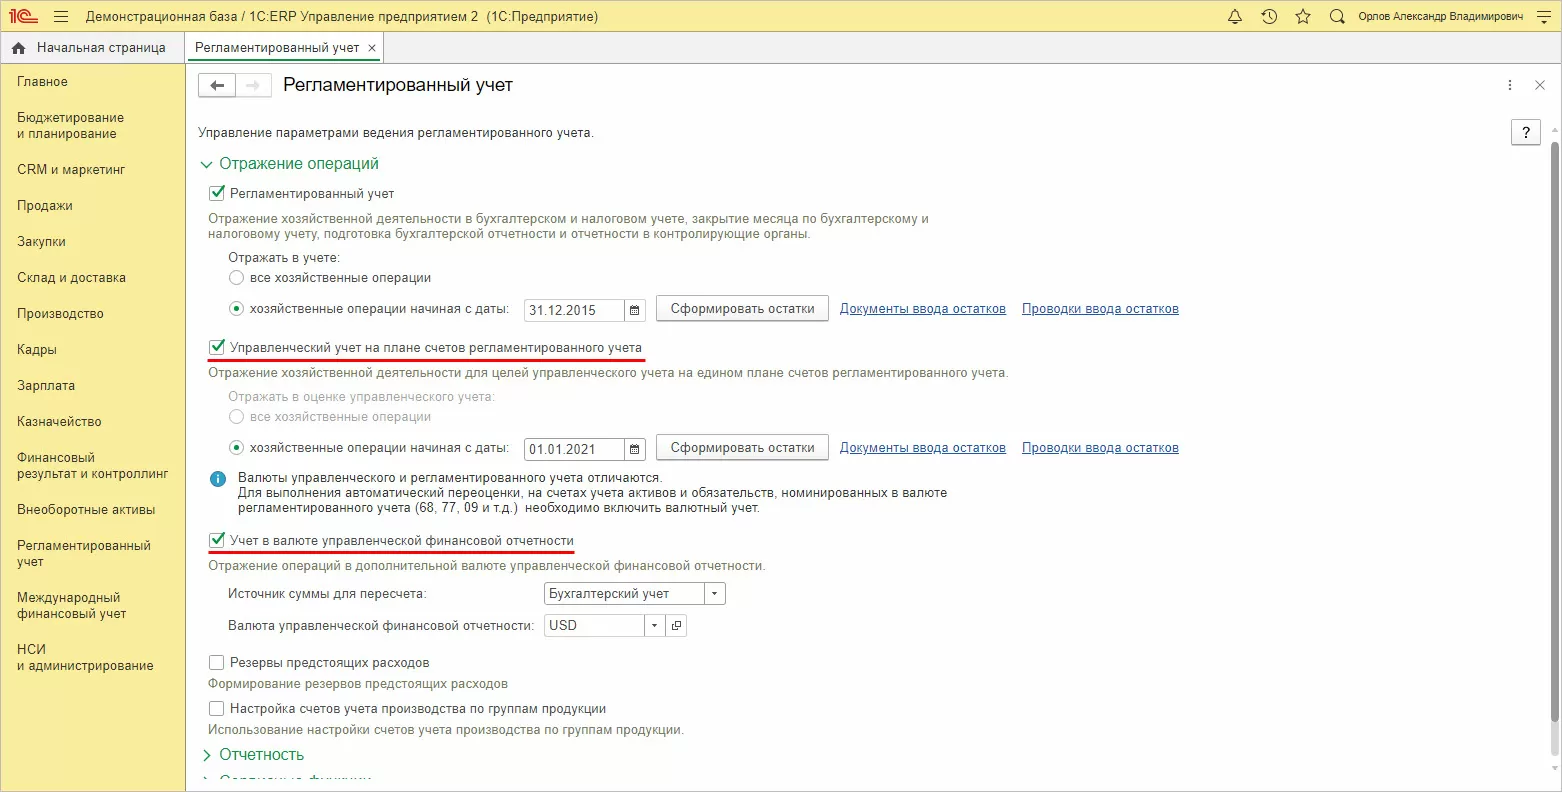The height and width of the screenshot is (792, 1562).
Task: Open the Главное section
Action: click(43, 82)
